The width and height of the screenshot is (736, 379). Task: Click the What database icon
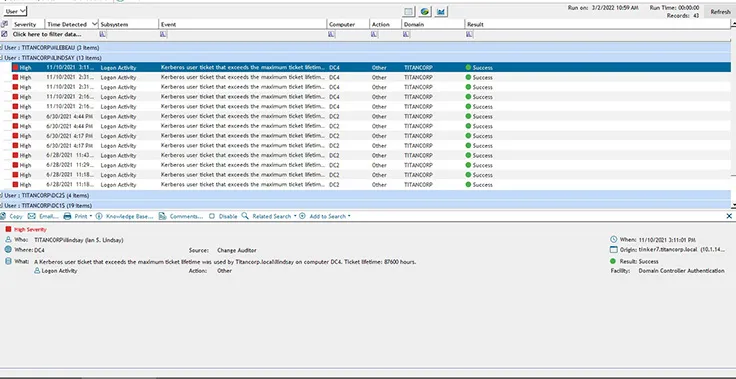click(8, 261)
